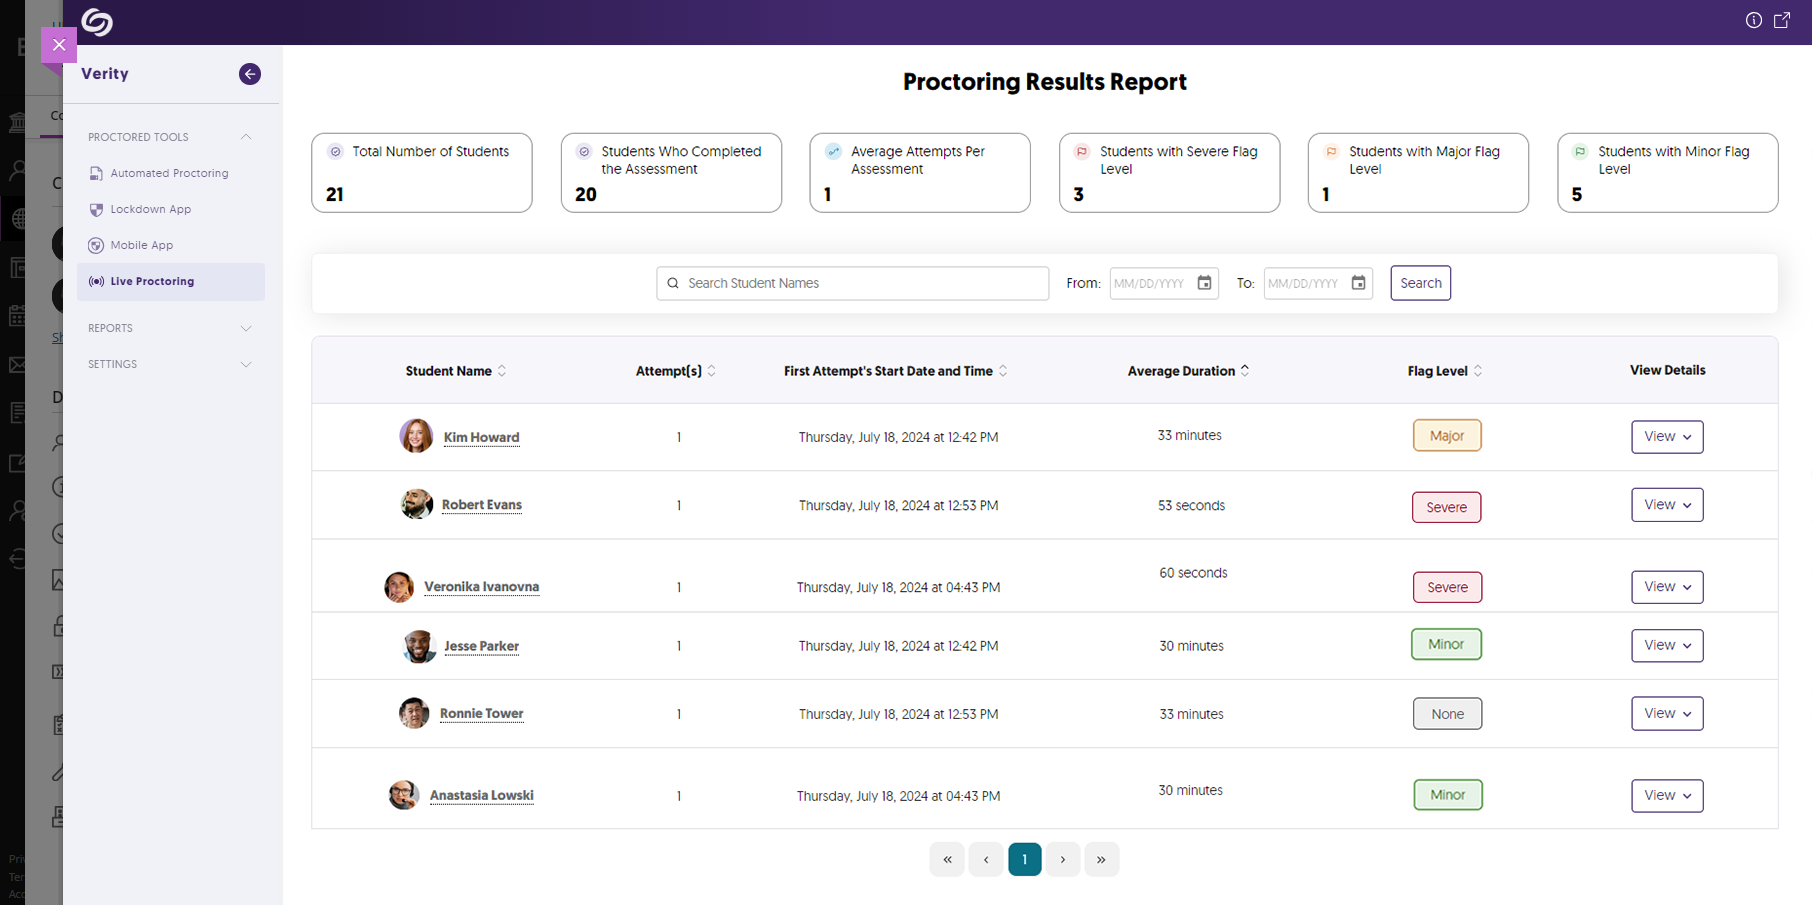Click the Search button
This screenshot has height=905, width=1812.
1420,283
